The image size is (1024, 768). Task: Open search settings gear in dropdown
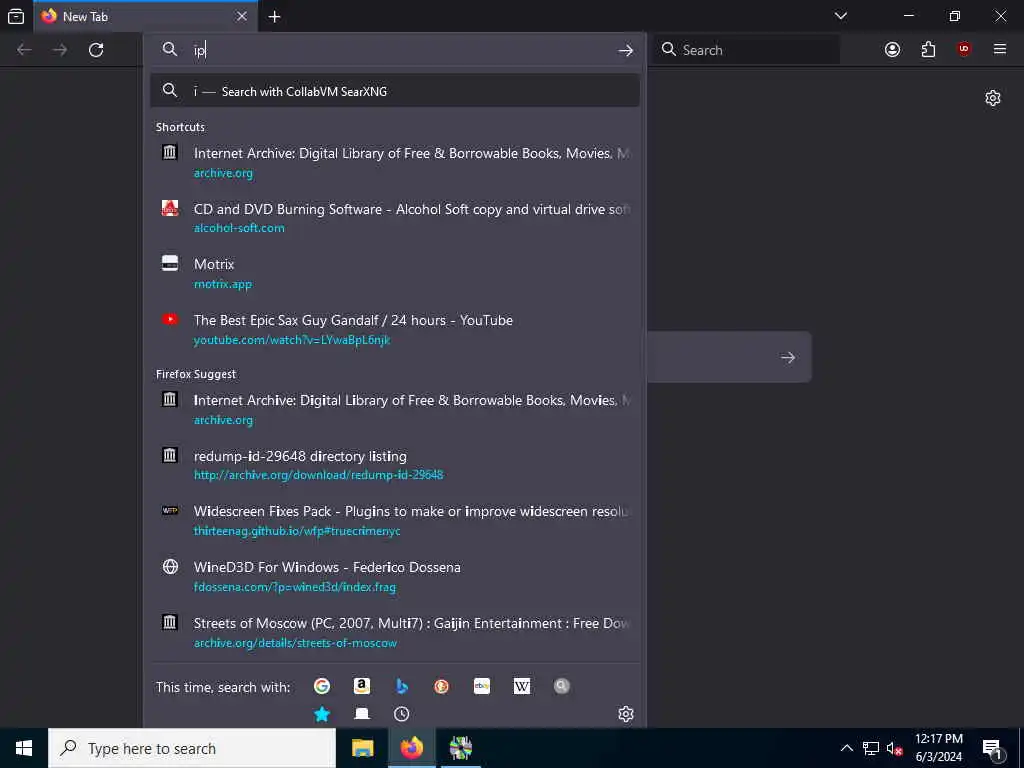(626, 714)
